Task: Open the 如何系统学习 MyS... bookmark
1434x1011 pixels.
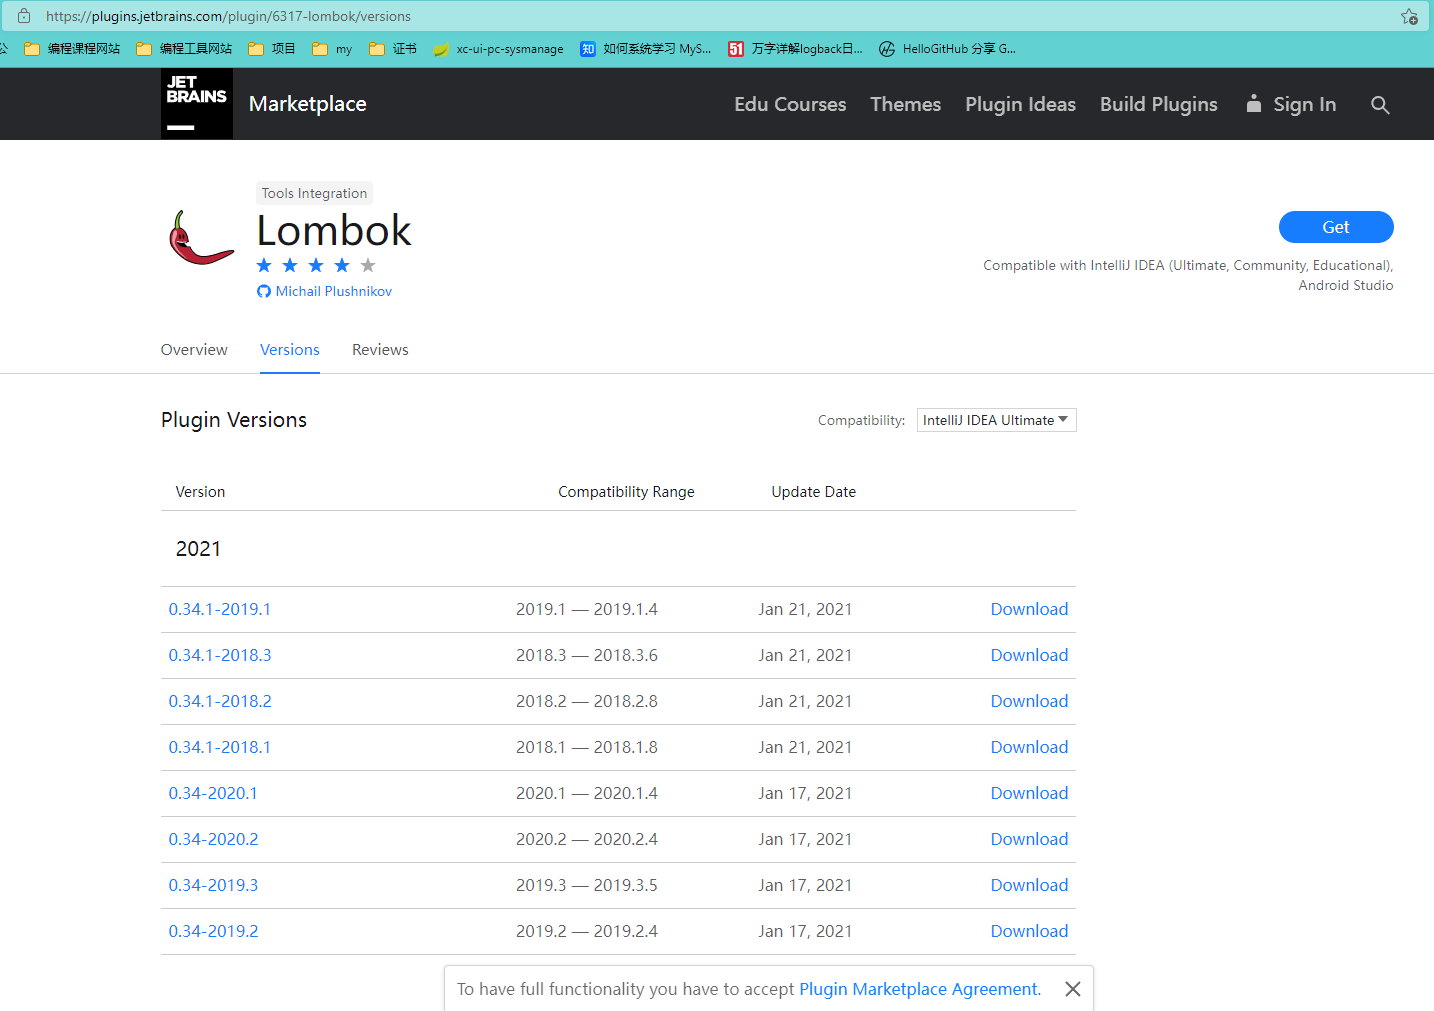Action: pyautogui.click(x=646, y=49)
